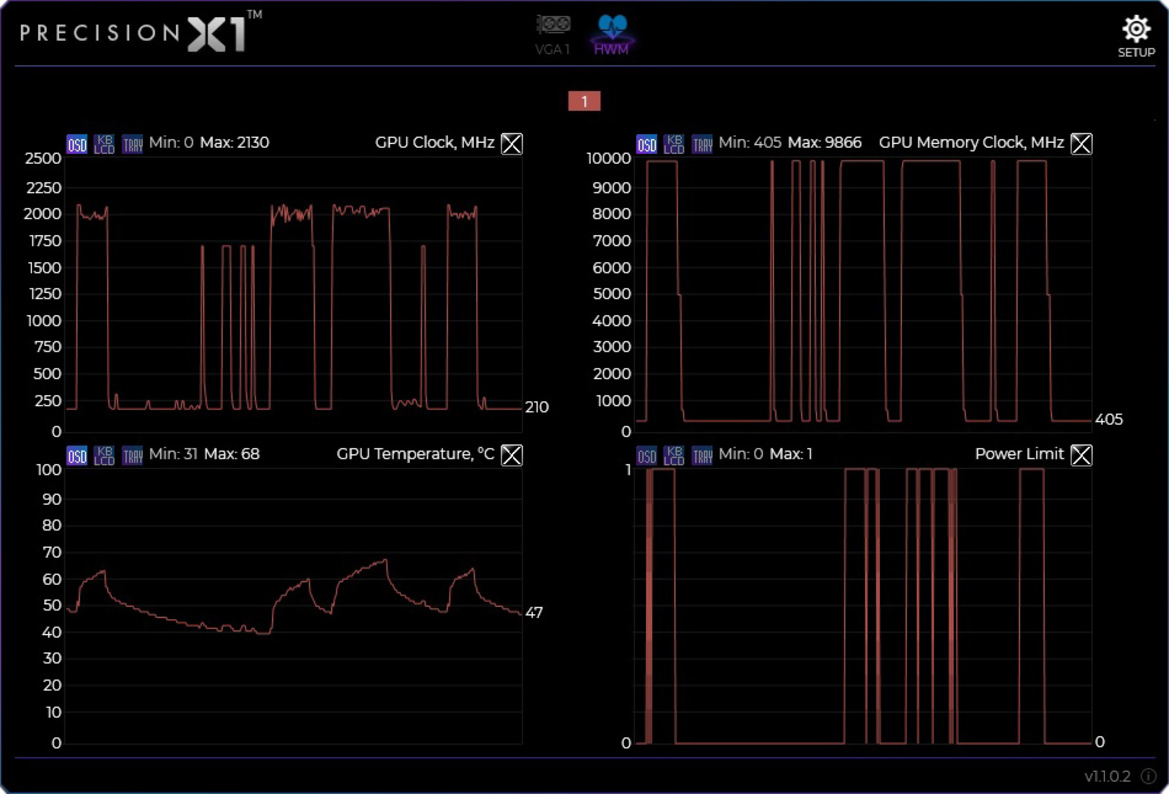Click inside the GPU Memory Clock graph area
Viewport: 1169px width, 794px height.
click(863, 294)
